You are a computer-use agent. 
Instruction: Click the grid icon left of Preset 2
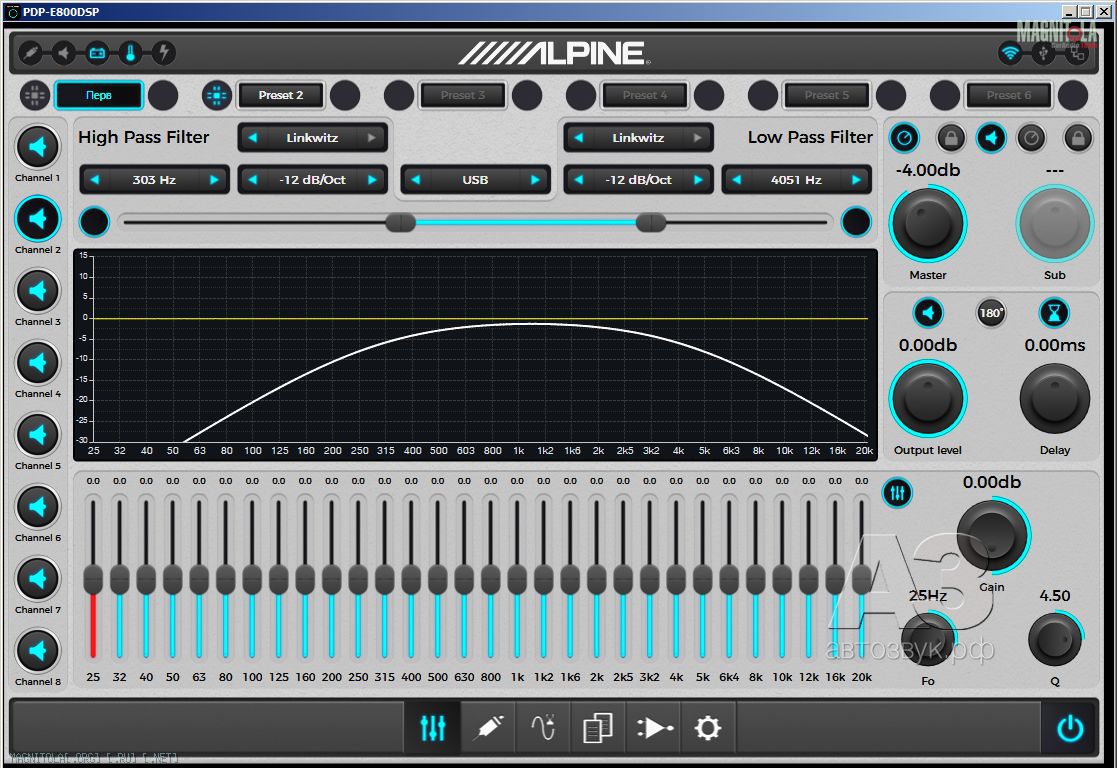[217, 95]
